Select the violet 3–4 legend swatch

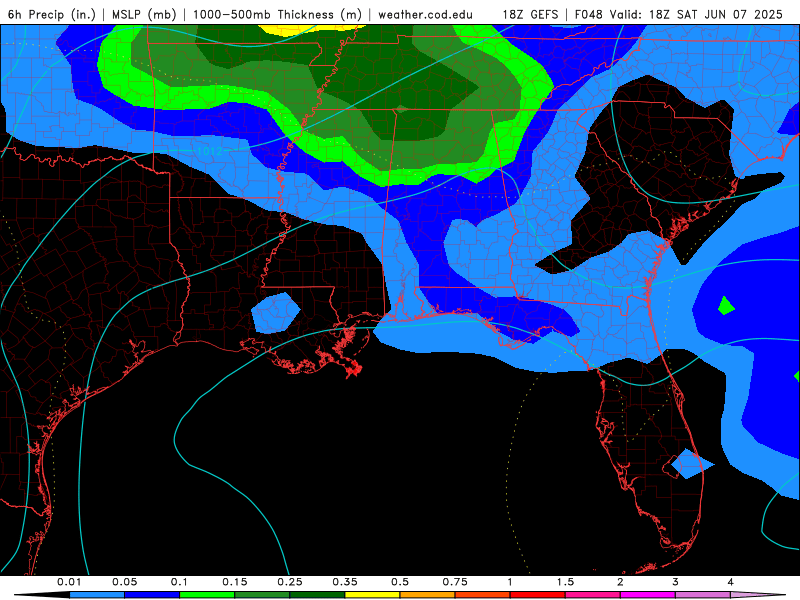[703, 595]
